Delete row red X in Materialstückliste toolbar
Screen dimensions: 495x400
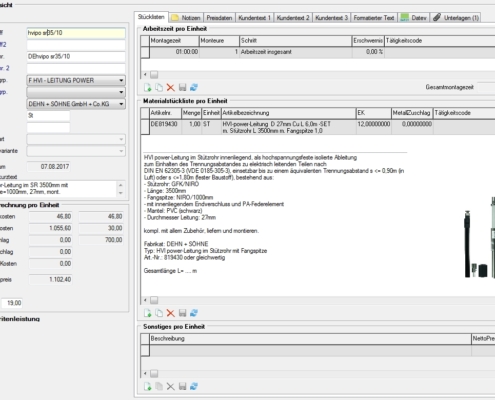[x=171, y=313]
